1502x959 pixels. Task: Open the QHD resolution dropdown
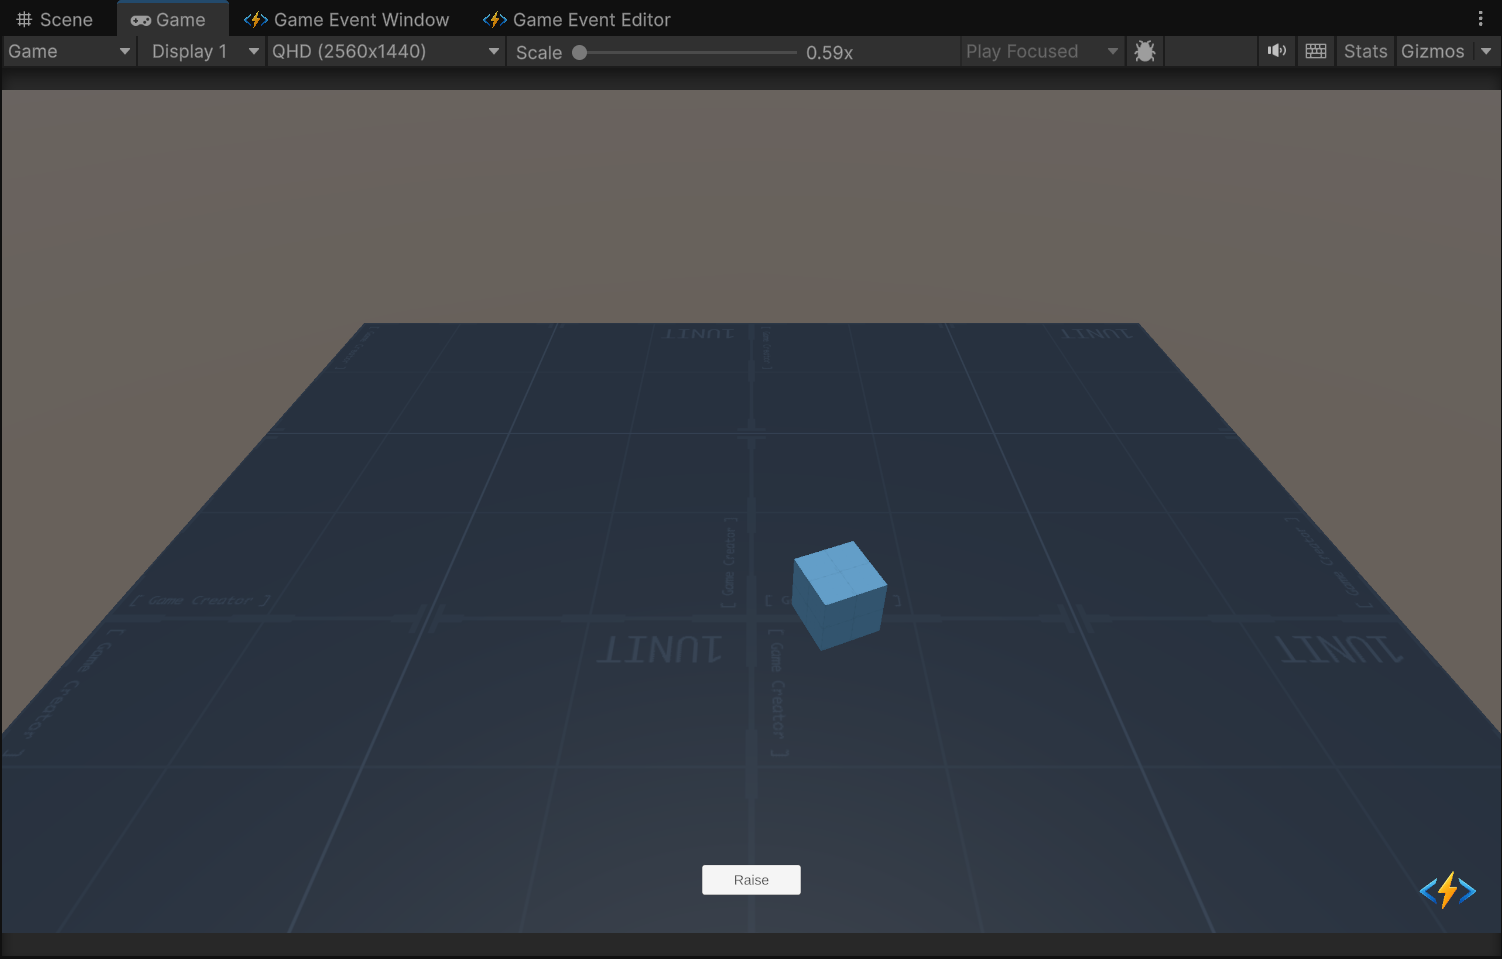point(385,51)
